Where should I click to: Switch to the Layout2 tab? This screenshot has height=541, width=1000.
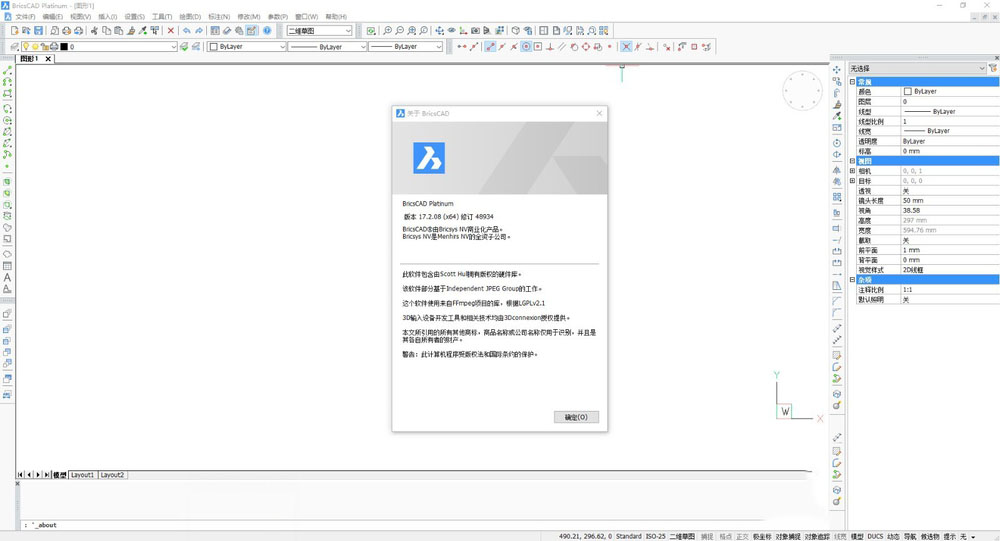point(112,475)
